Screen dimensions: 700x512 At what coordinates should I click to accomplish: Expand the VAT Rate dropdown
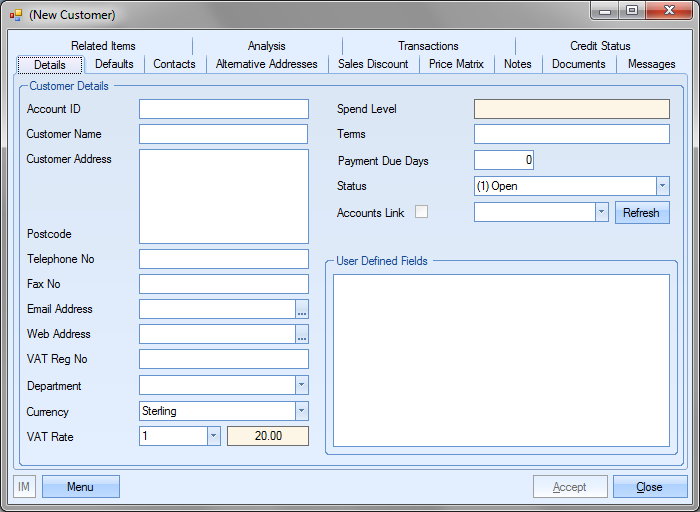click(x=213, y=436)
